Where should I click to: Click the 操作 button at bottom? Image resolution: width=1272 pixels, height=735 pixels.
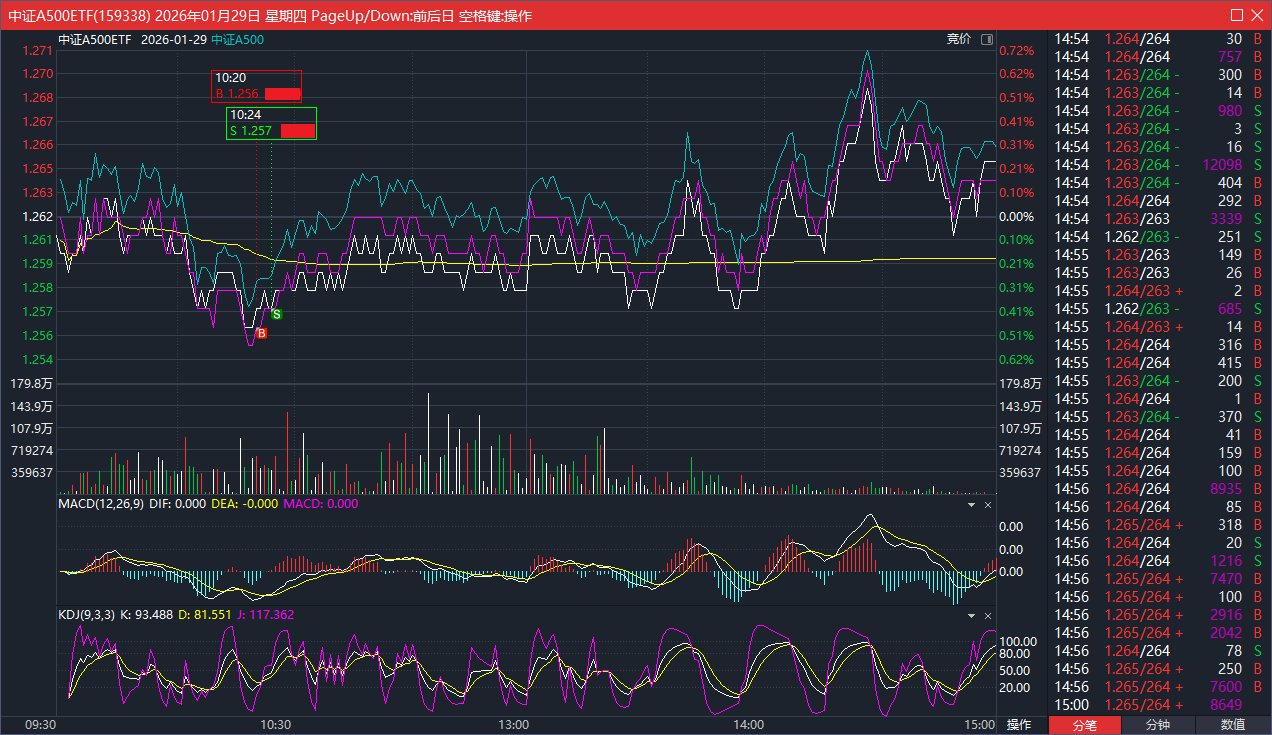1018,725
